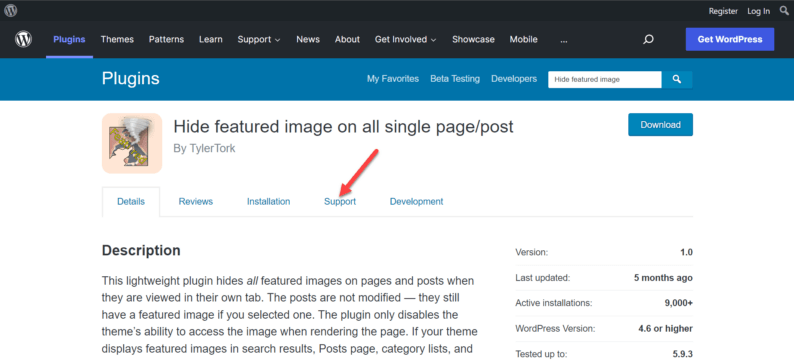The height and width of the screenshot is (361, 794).
Task: Switch to the Installation tab
Action: tap(268, 202)
